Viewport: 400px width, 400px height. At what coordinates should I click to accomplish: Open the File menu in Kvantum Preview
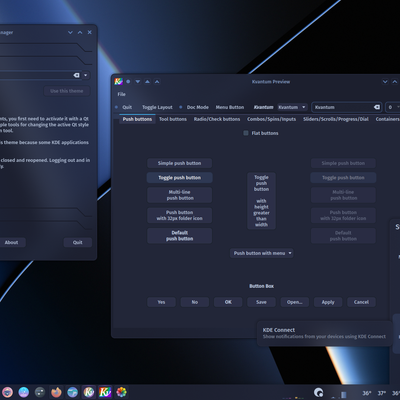(x=121, y=94)
